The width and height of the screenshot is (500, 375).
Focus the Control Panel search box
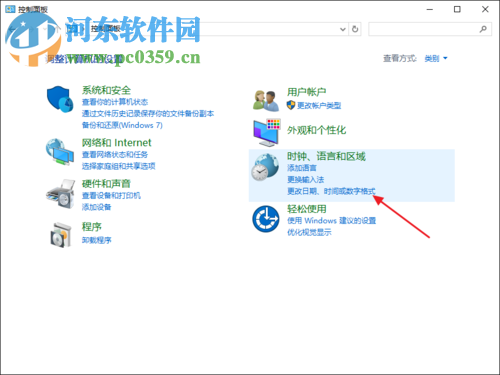[430, 29]
